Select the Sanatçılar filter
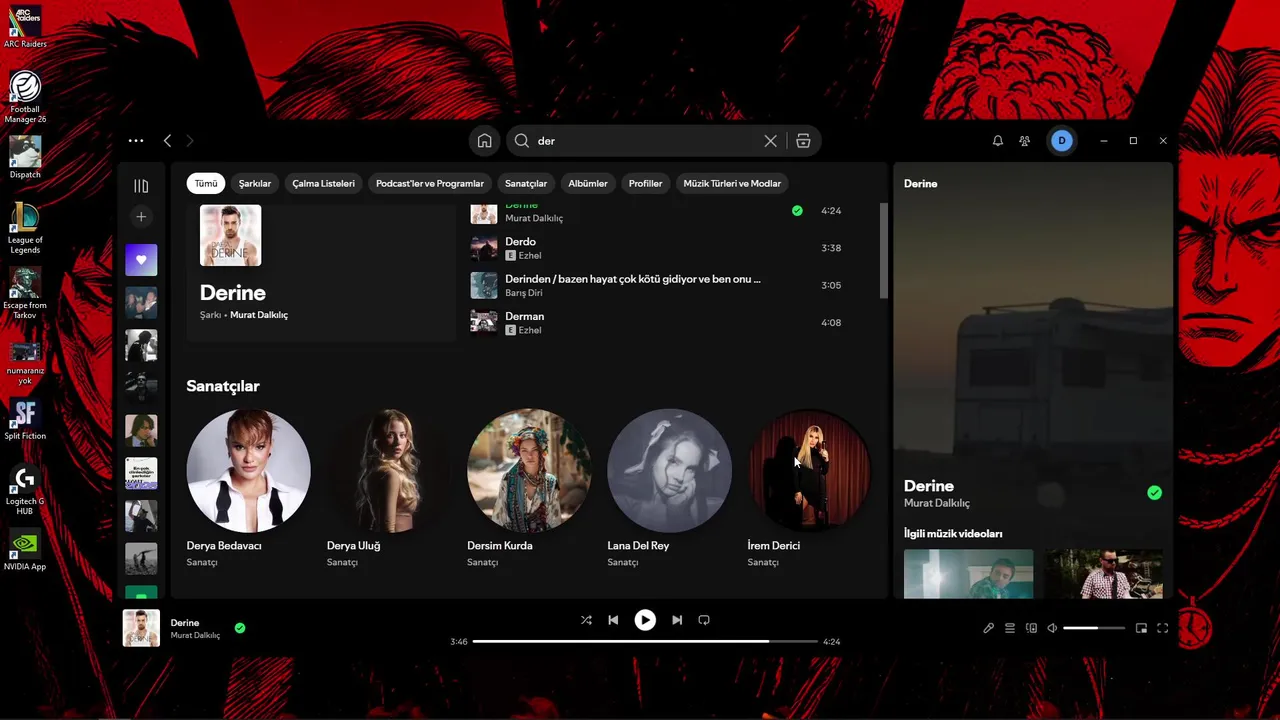Image resolution: width=1280 pixels, height=720 pixels. click(x=526, y=183)
